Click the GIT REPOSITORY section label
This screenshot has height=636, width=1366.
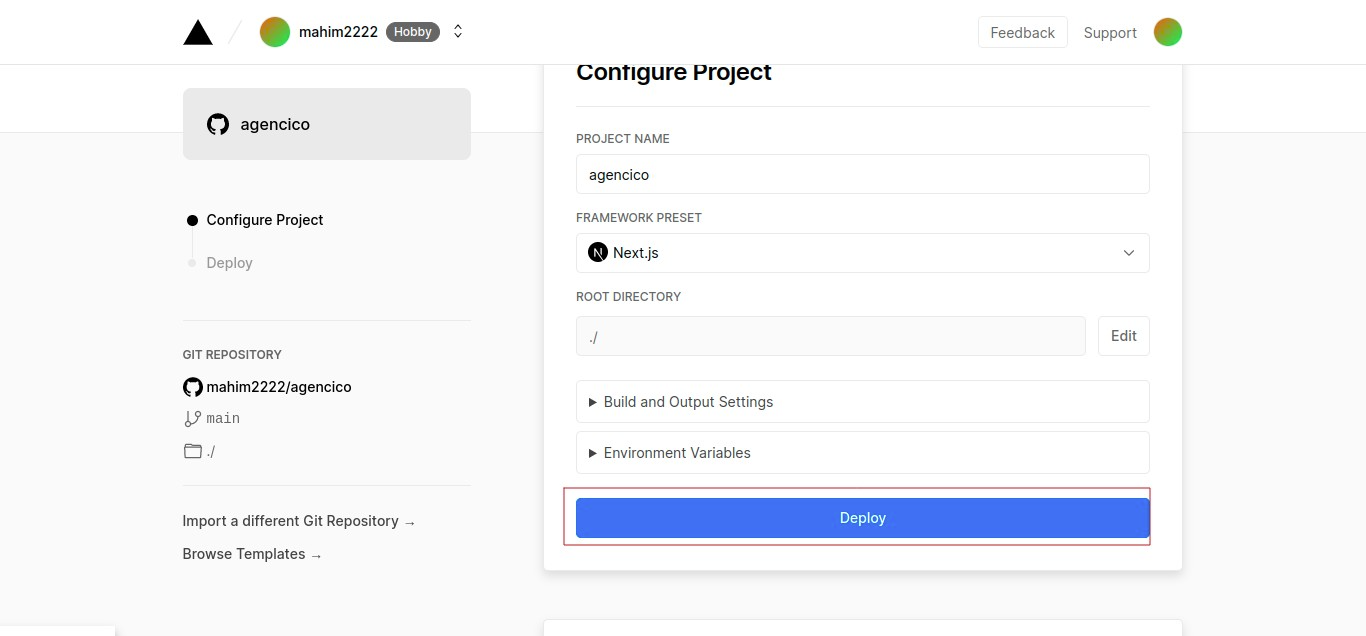(232, 355)
